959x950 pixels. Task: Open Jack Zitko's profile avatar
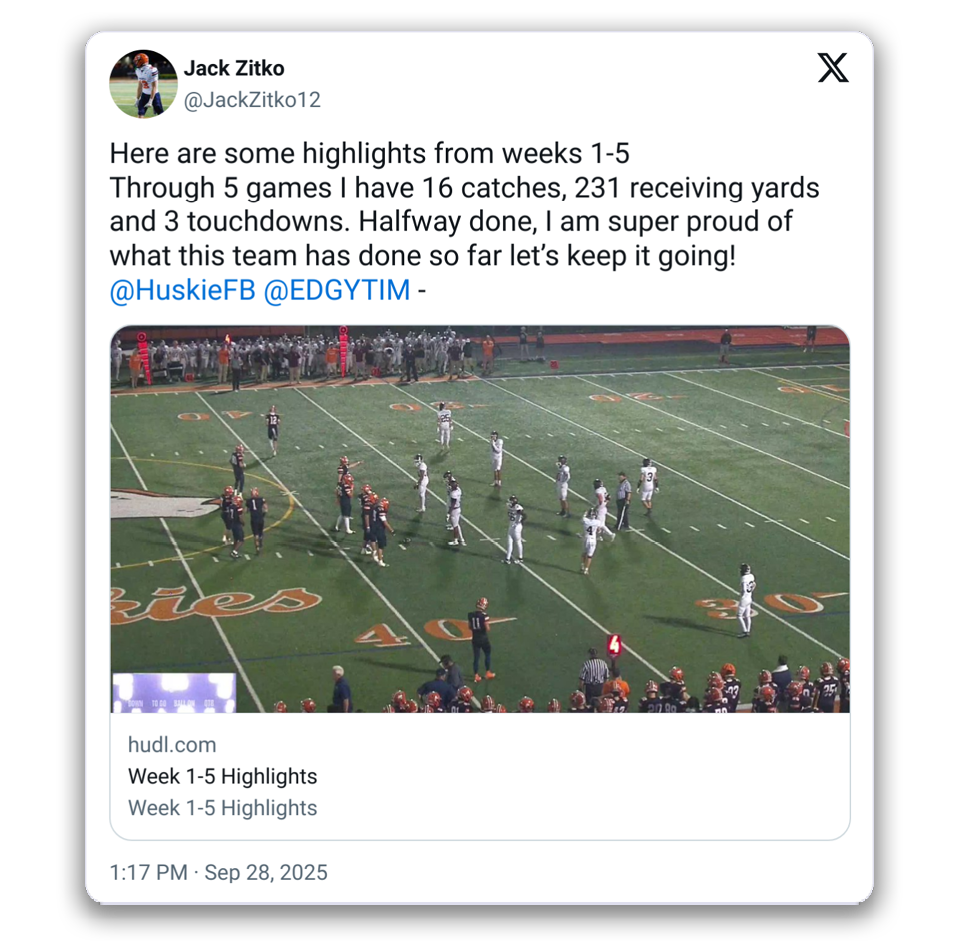pyautogui.click(x=143, y=84)
